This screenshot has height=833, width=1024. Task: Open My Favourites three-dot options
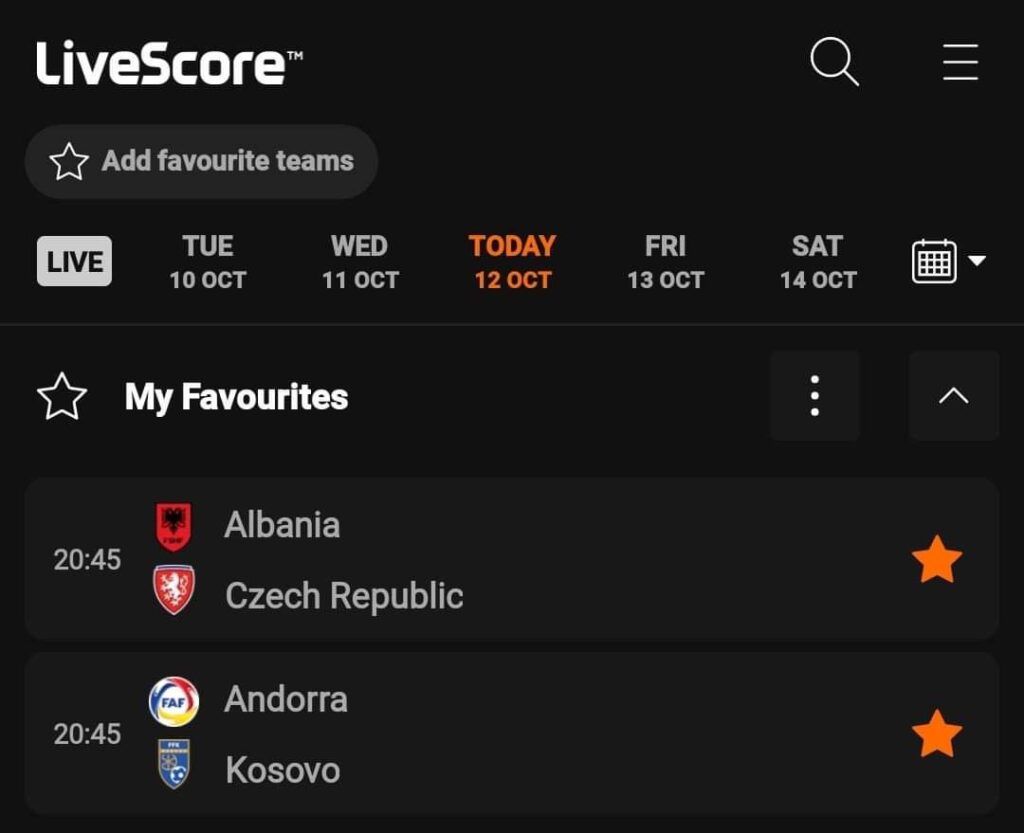[814, 396]
